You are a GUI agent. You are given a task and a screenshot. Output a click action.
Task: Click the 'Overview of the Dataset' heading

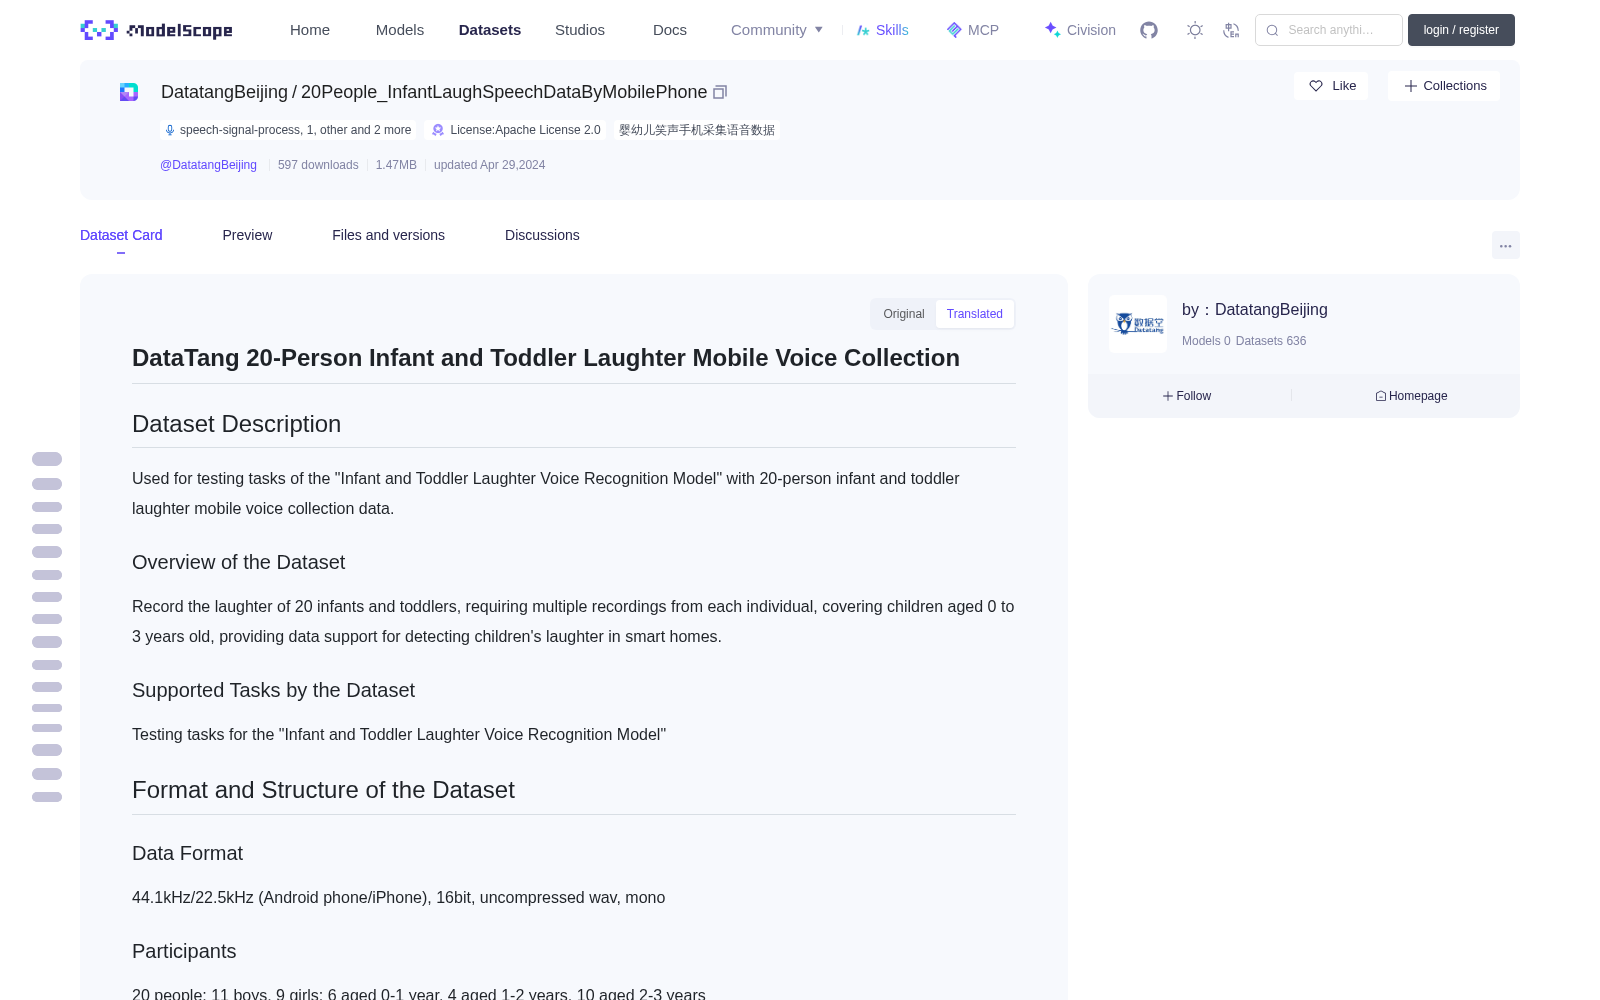238,562
